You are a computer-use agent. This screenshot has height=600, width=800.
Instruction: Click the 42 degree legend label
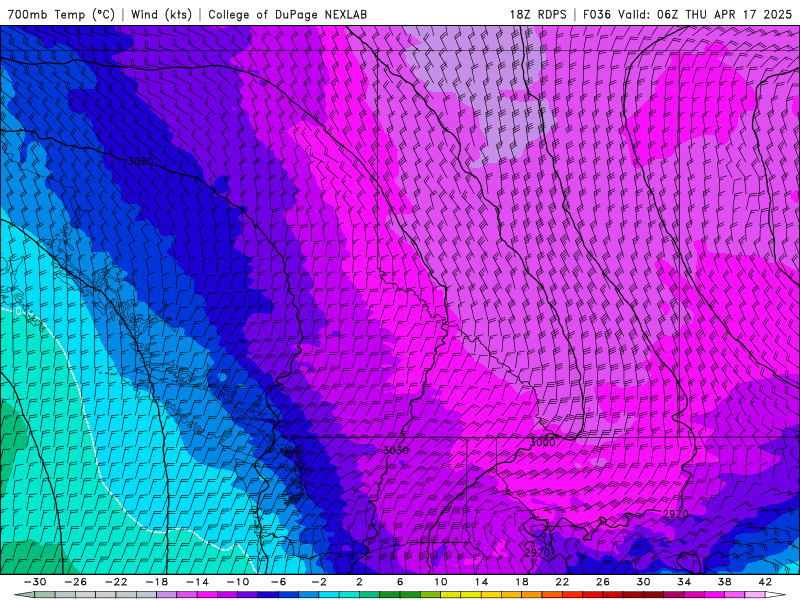coord(765,582)
